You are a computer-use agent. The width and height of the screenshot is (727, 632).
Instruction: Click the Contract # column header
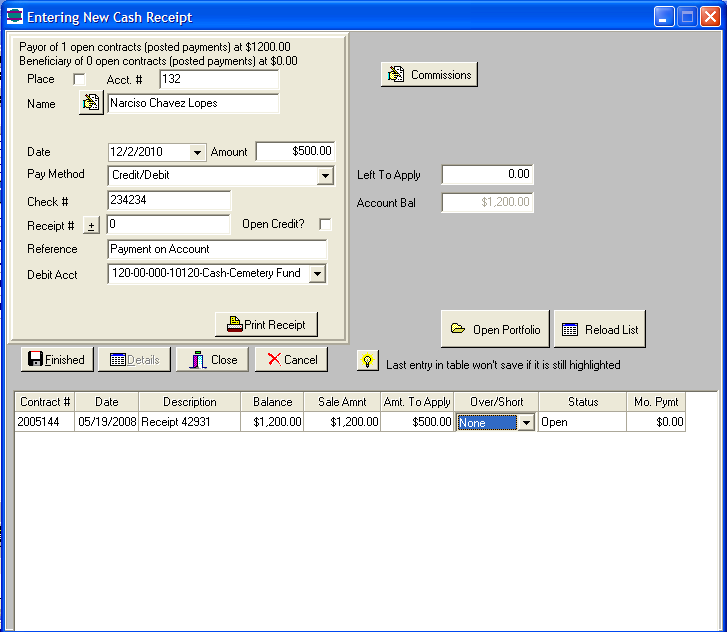(x=44, y=402)
